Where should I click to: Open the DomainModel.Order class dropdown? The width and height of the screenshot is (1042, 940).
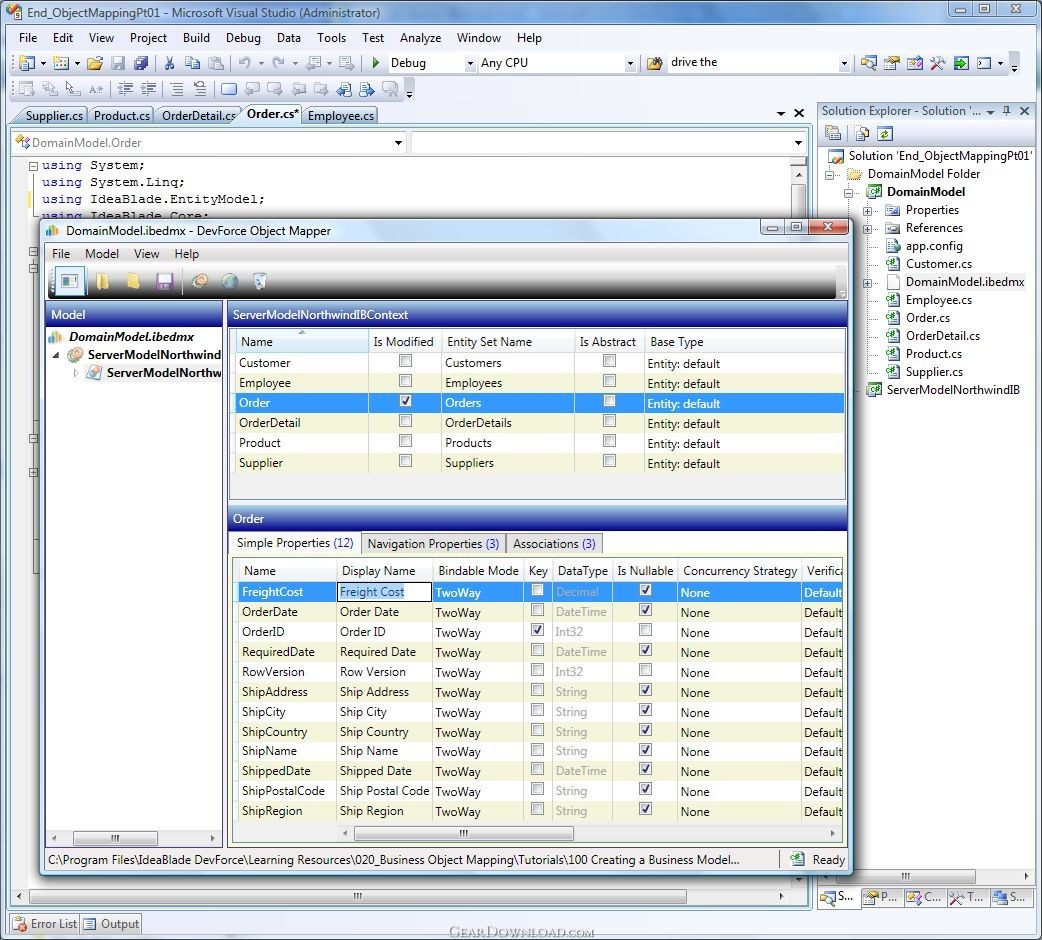click(x=399, y=143)
